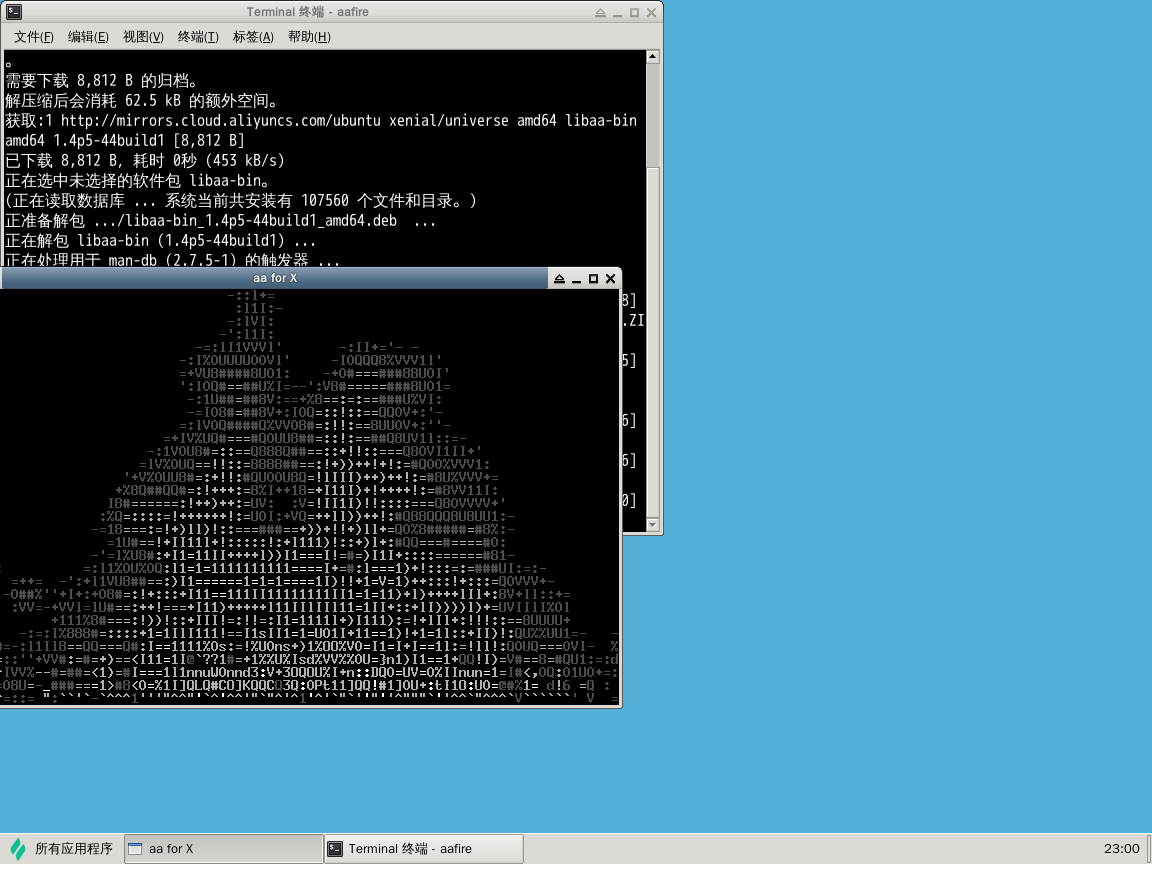Viewport: 1152px width, 896px height.
Task: Open the 视图(V) menu in Terminal
Action: (x=143, y=37)
